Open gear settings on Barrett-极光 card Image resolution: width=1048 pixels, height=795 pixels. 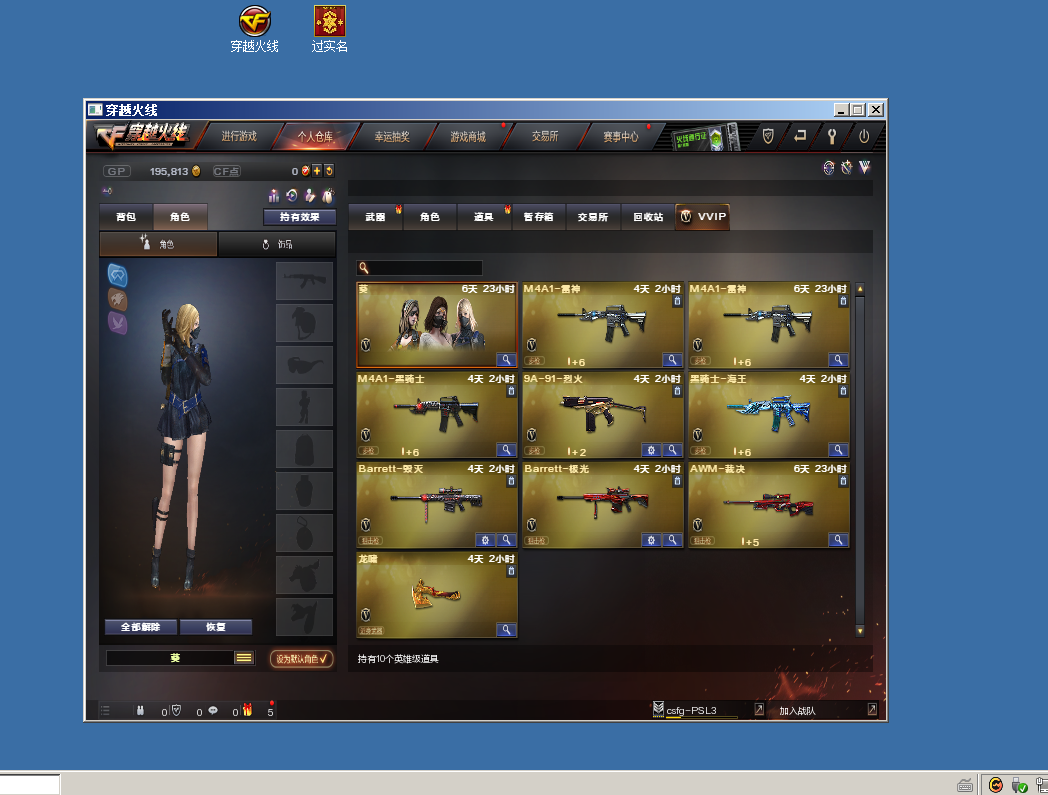click(x=651, y=540)
